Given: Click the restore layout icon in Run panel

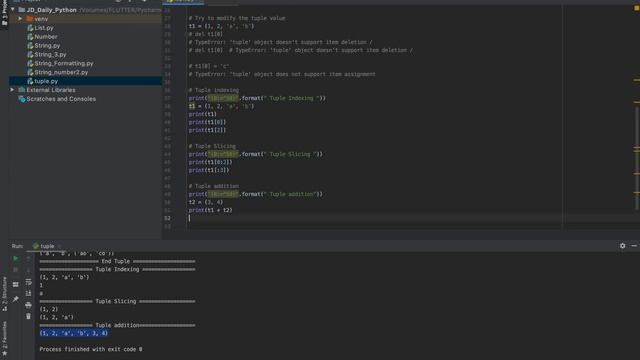Looking at the screenshot, I should [x=16, y=284].
